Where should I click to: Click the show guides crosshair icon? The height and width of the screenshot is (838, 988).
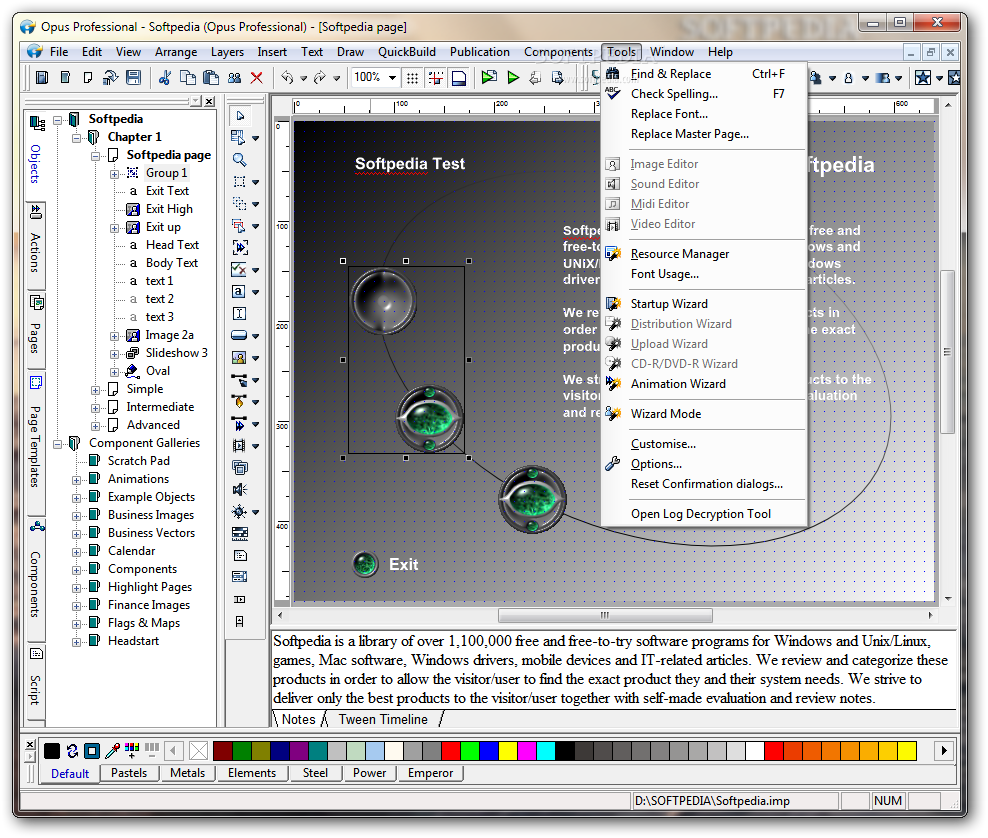435,77
